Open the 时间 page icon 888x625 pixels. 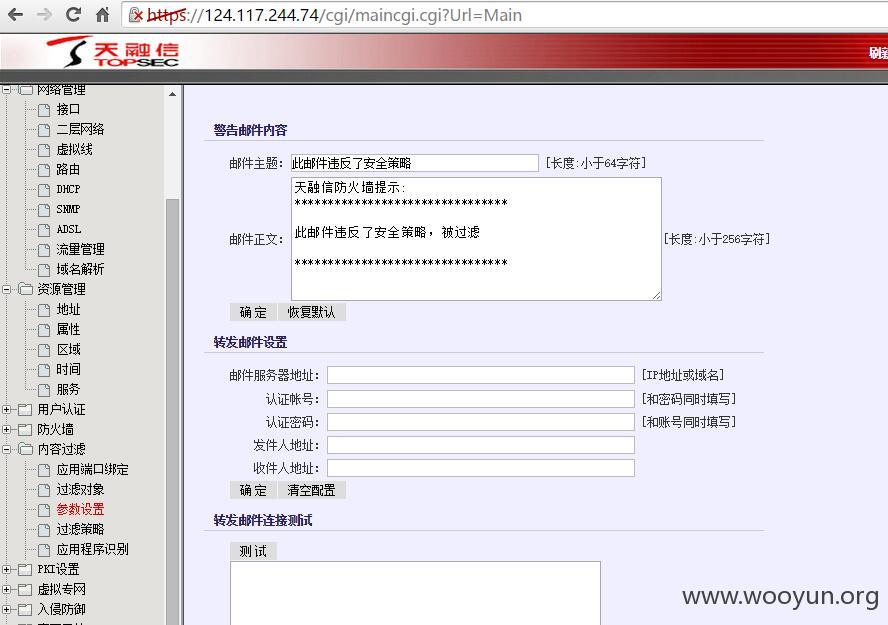44,370
